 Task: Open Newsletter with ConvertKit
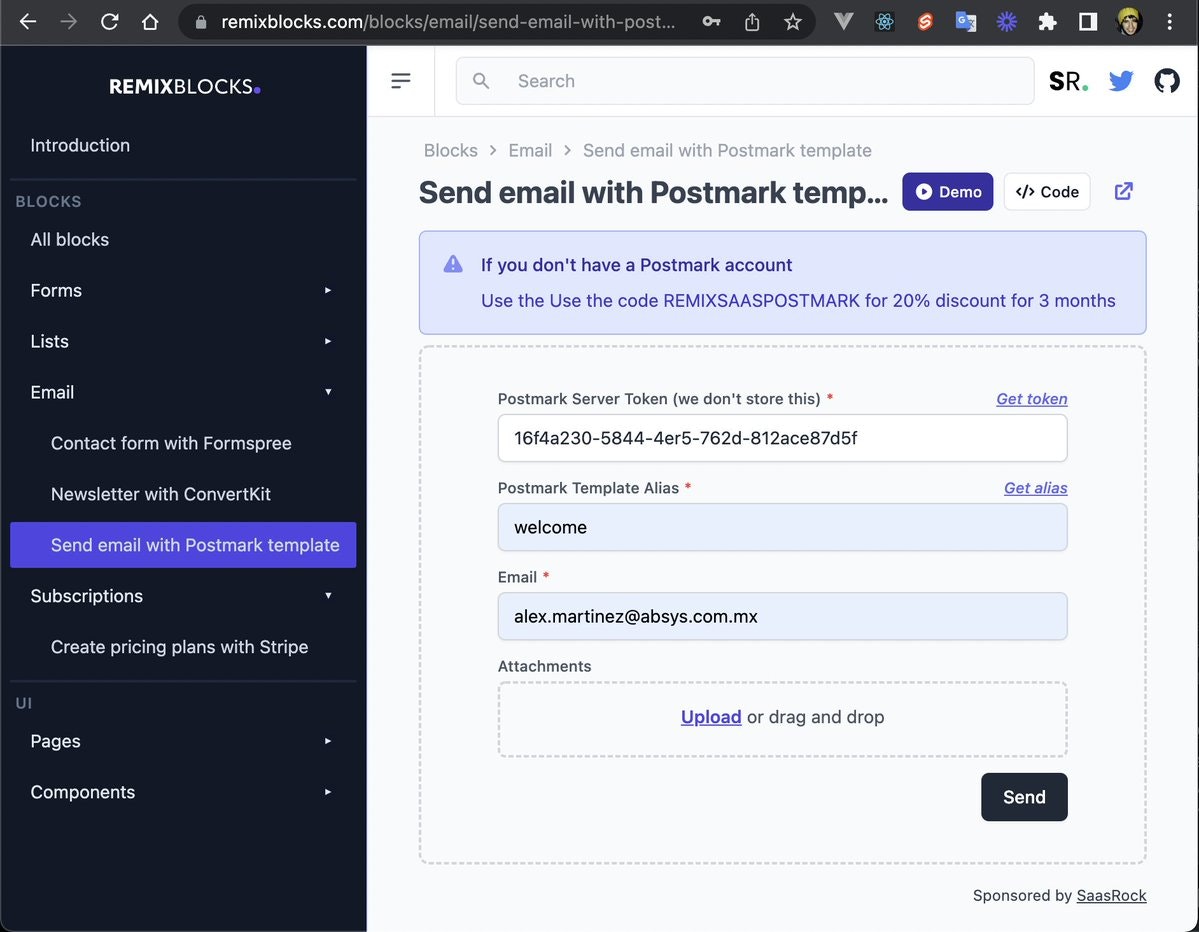[183, 494]
